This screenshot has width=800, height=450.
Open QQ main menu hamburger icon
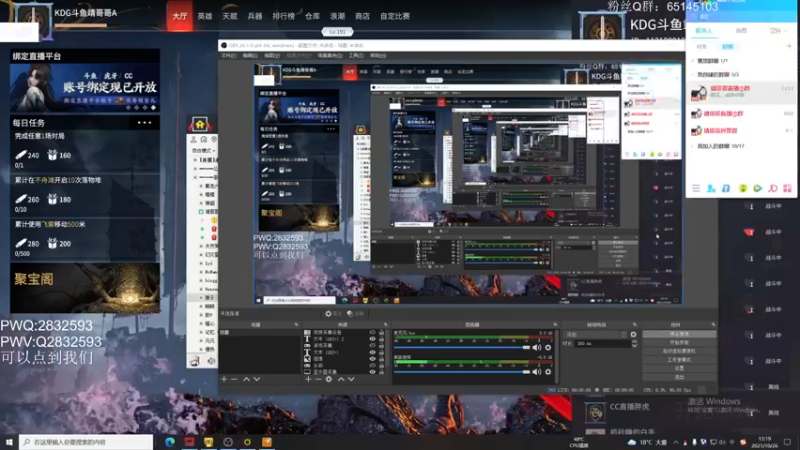[696, 188]
